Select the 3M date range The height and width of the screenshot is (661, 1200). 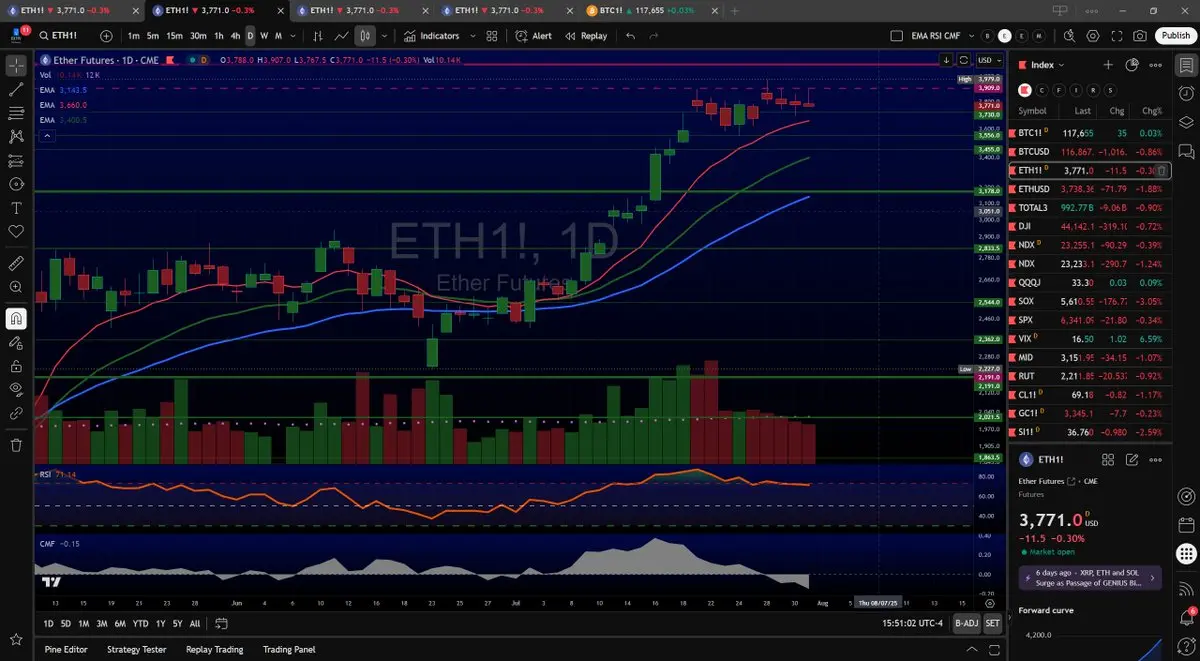101,623
